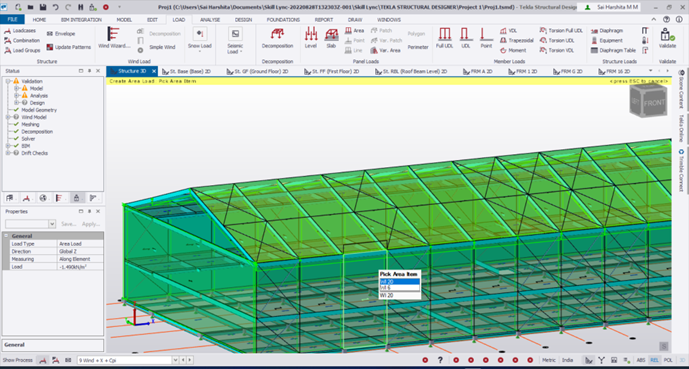Open the Seismic Load dropdown
Image resolution: width=689 pixels, height=369 pixels.
[x=235, y=40]
